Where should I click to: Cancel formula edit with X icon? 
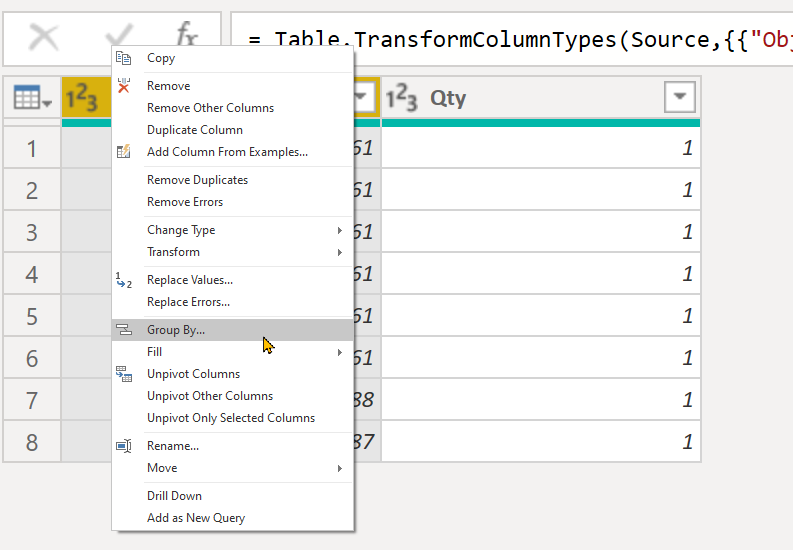tap(44, 38)
